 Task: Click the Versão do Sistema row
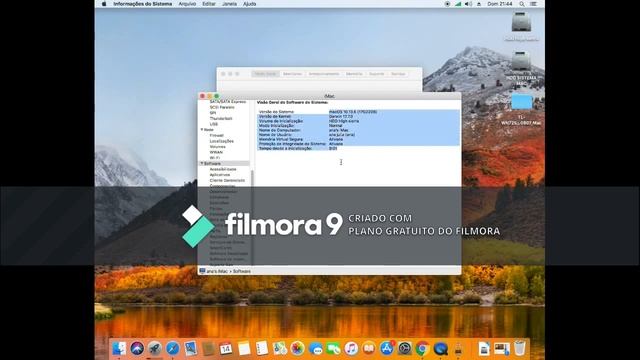tap(358, 111)
